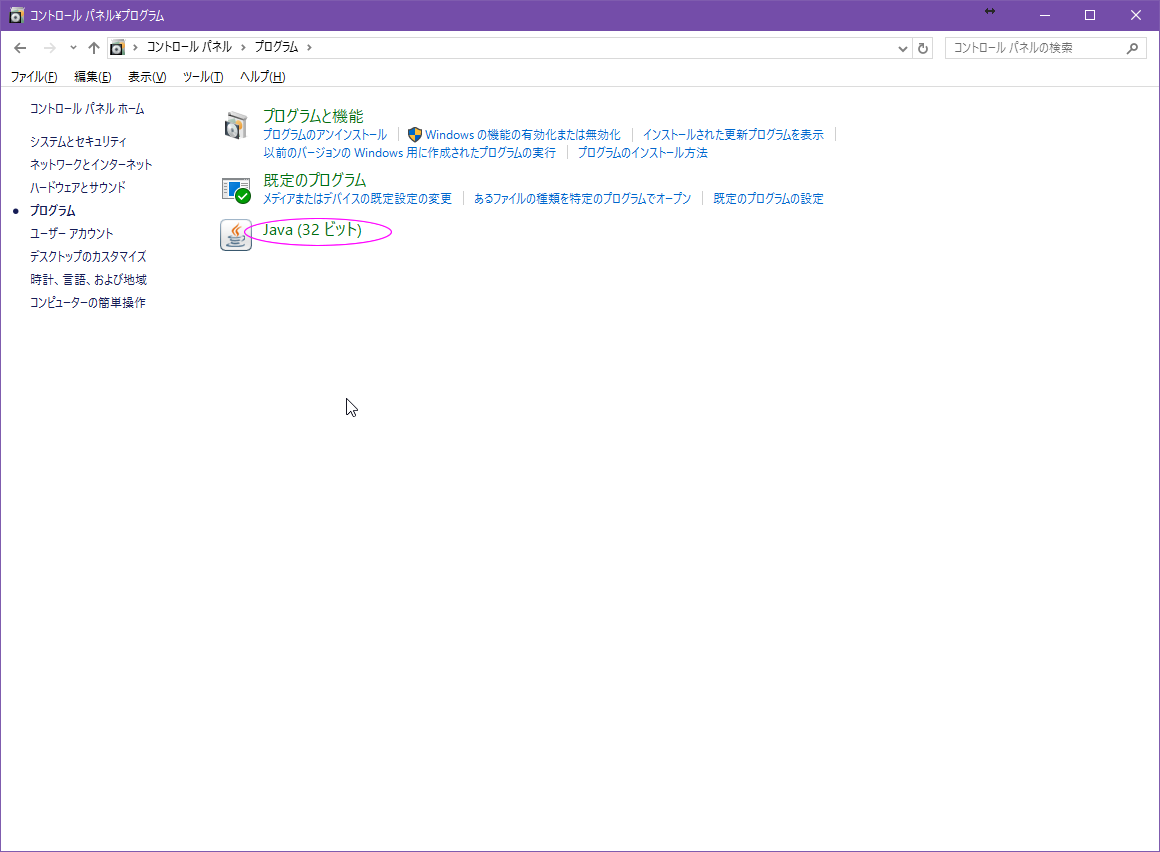Expand the address bar history dropdown
Image resolution: width=1160 pixels, height=852 pixels.
click(x=903, y=48)
